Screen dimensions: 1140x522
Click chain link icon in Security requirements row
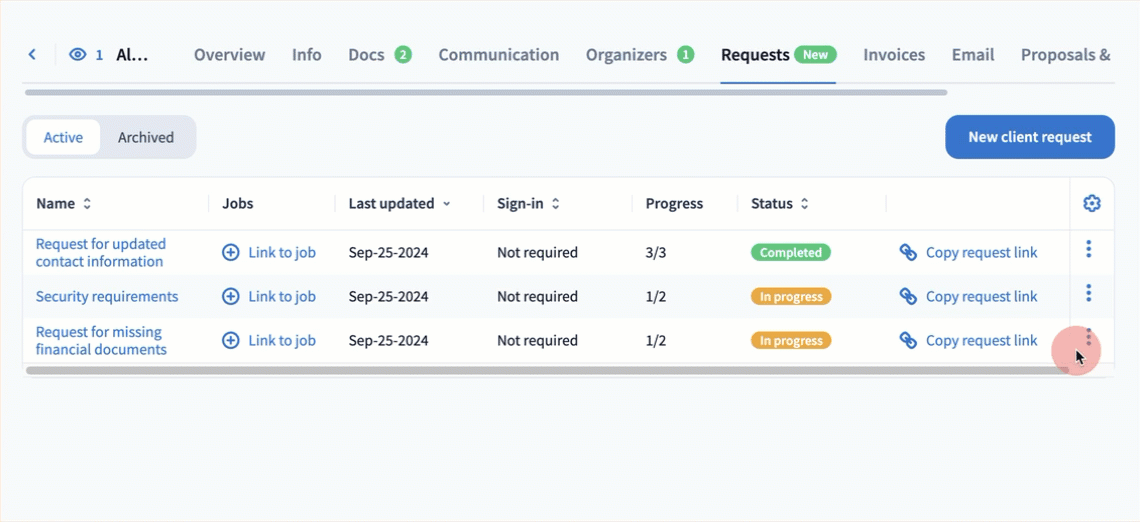click(908, 297)
